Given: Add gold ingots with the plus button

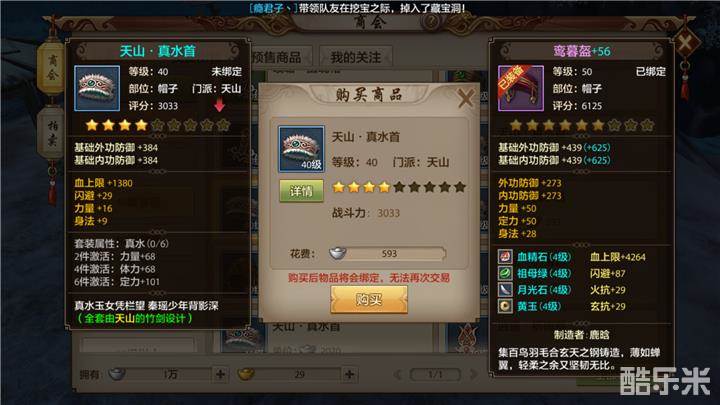Looking at the screenshot, I should [x=349, y=375].
